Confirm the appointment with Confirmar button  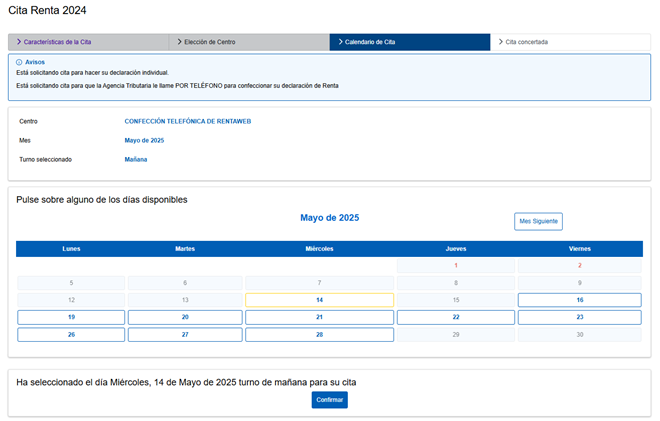click(329, 400)
